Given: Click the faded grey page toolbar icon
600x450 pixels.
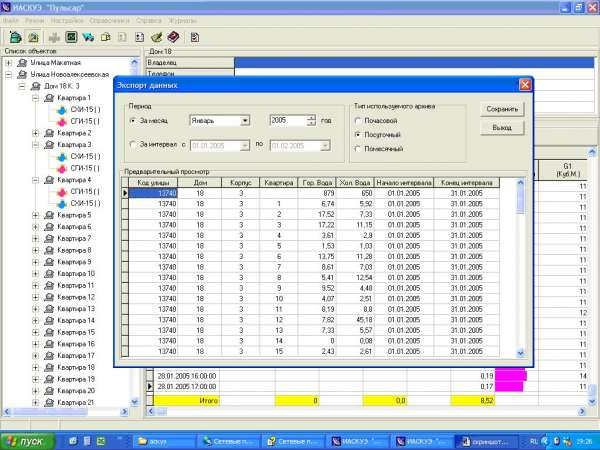Looking at the screenshot, I should [x=122, y=38].
